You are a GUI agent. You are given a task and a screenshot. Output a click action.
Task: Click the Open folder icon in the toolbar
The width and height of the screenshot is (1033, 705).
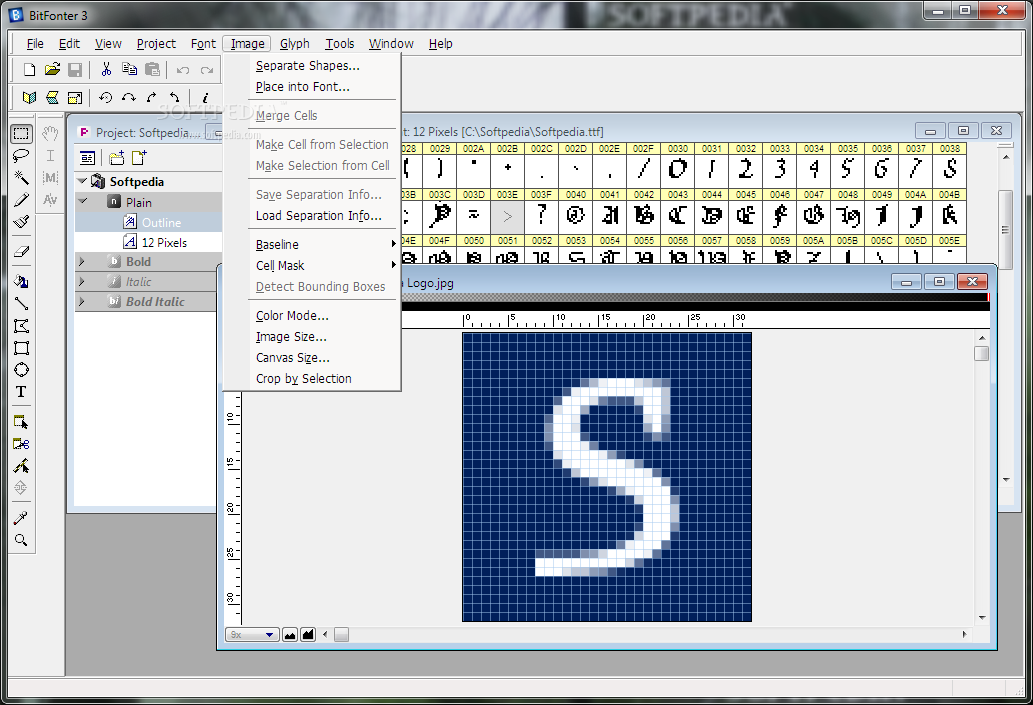click(53, 69)
